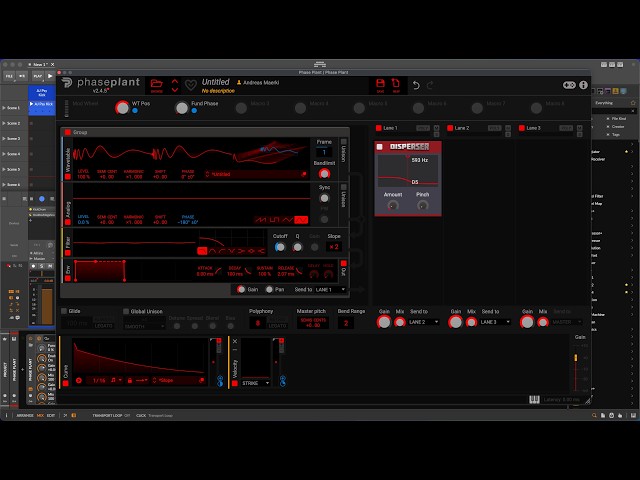Screen dimensions: 640x480
Task: Open Lane 2 Send to LANE 3 dropdown
Action: tap(495, 322)
